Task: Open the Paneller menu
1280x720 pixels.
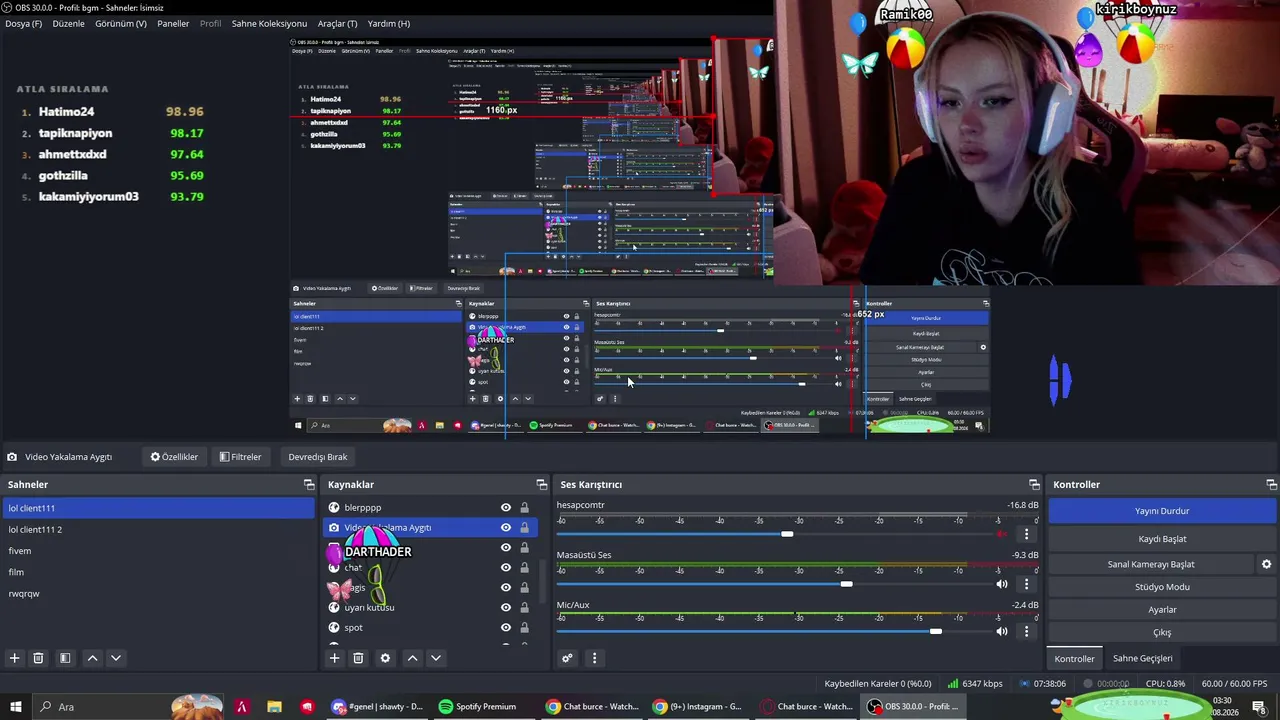Action: click(x=173, y=23)
